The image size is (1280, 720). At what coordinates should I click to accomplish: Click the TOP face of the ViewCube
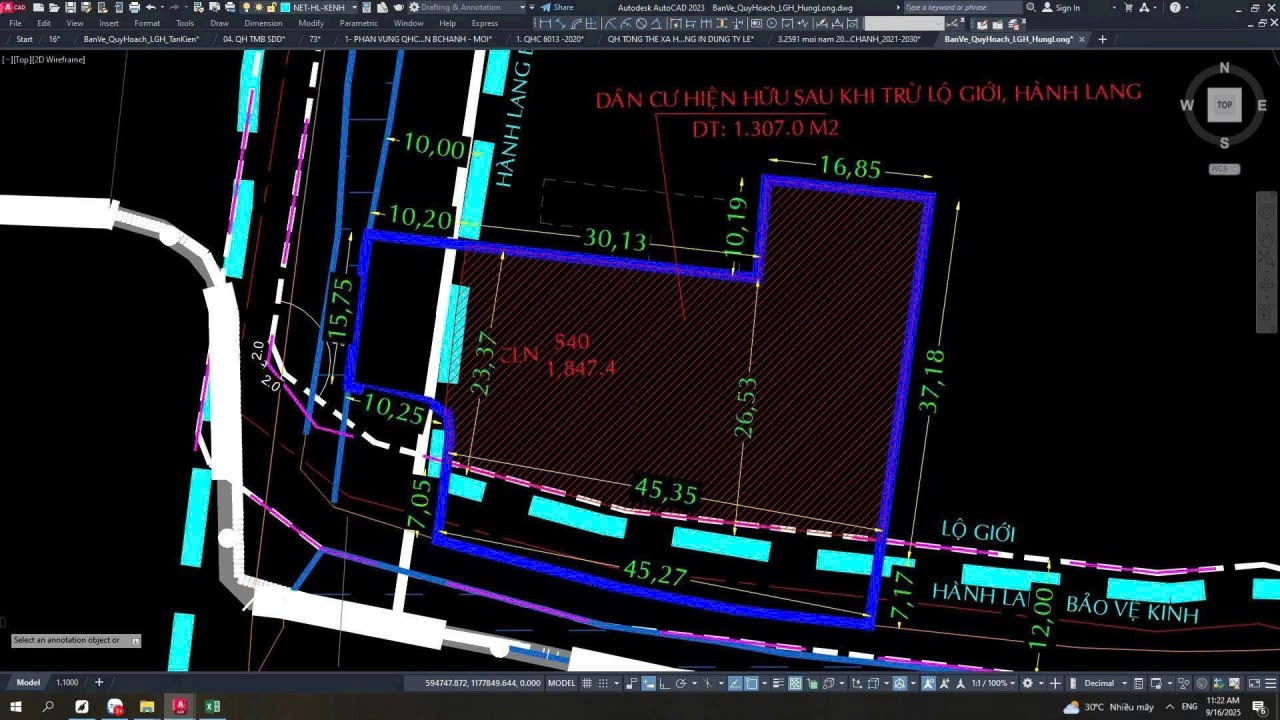point(1224,105)
